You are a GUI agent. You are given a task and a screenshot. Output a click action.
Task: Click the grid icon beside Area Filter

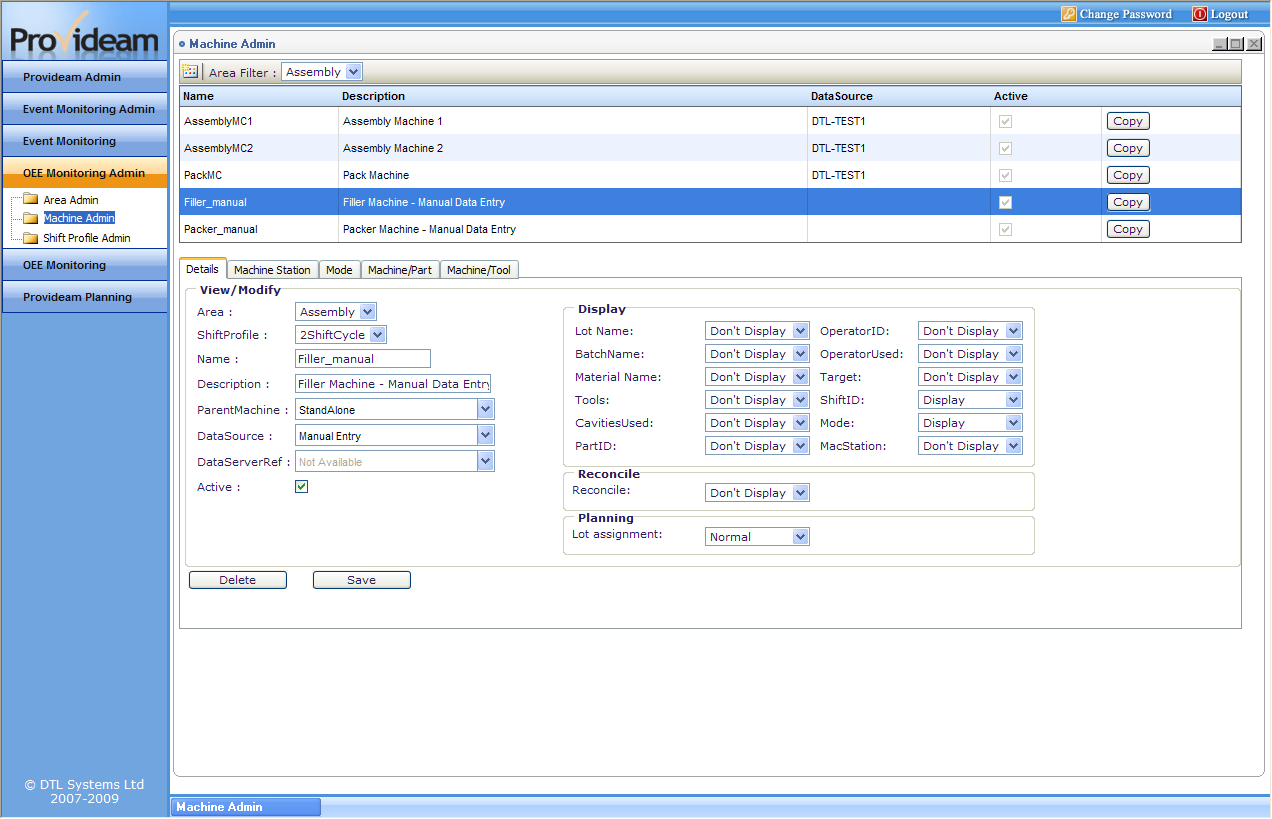pyautogui.click(x=190, y=72)
